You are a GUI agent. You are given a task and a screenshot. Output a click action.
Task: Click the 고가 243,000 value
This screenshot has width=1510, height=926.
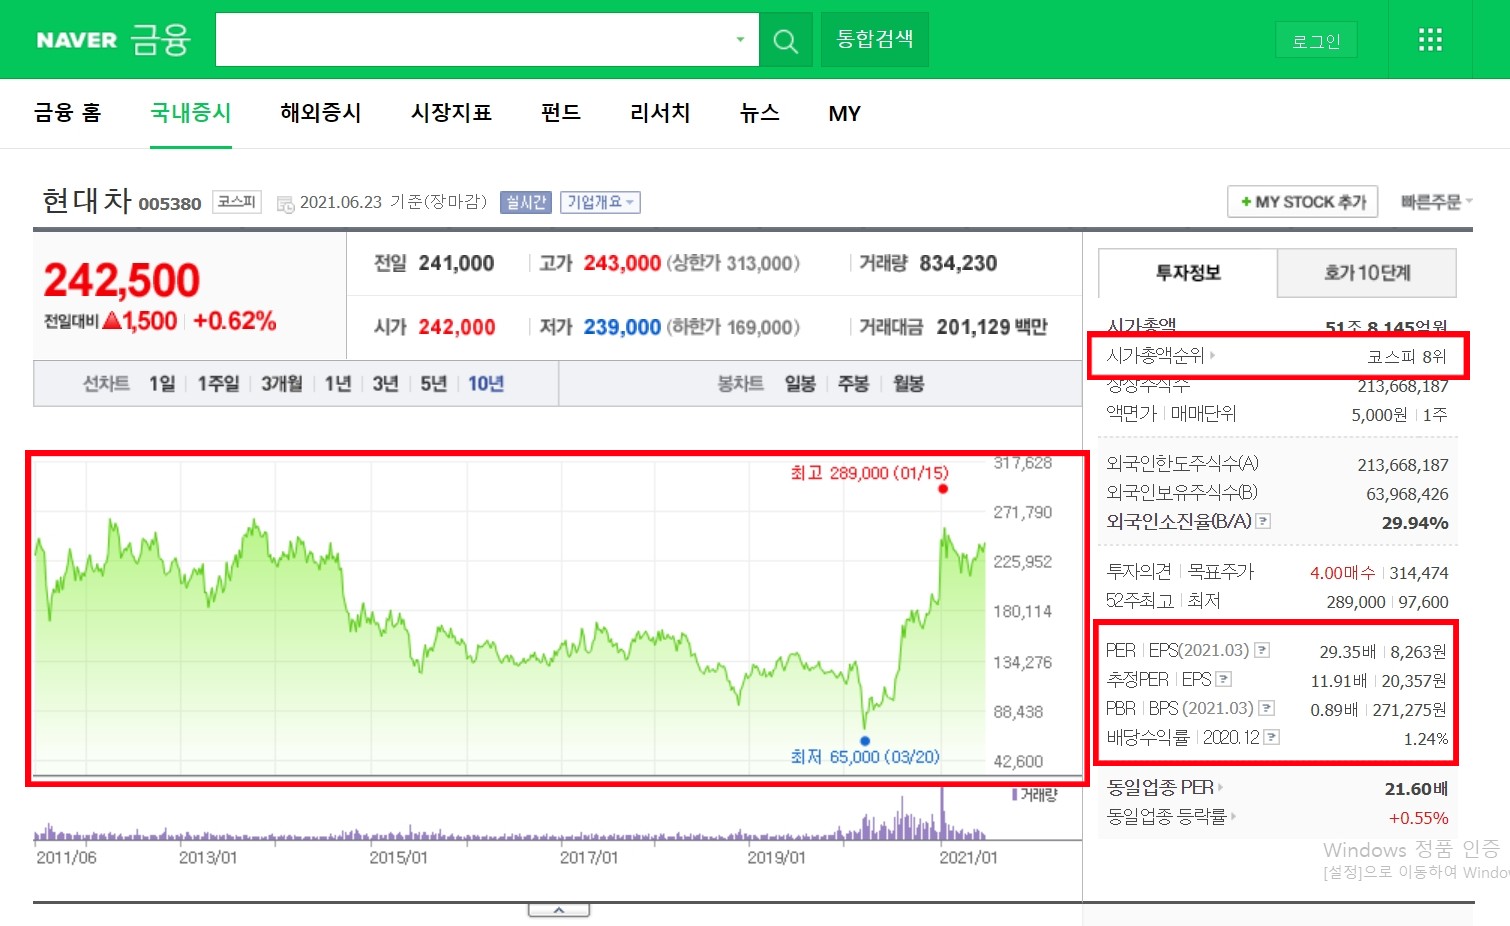click(x=622, y=263)
